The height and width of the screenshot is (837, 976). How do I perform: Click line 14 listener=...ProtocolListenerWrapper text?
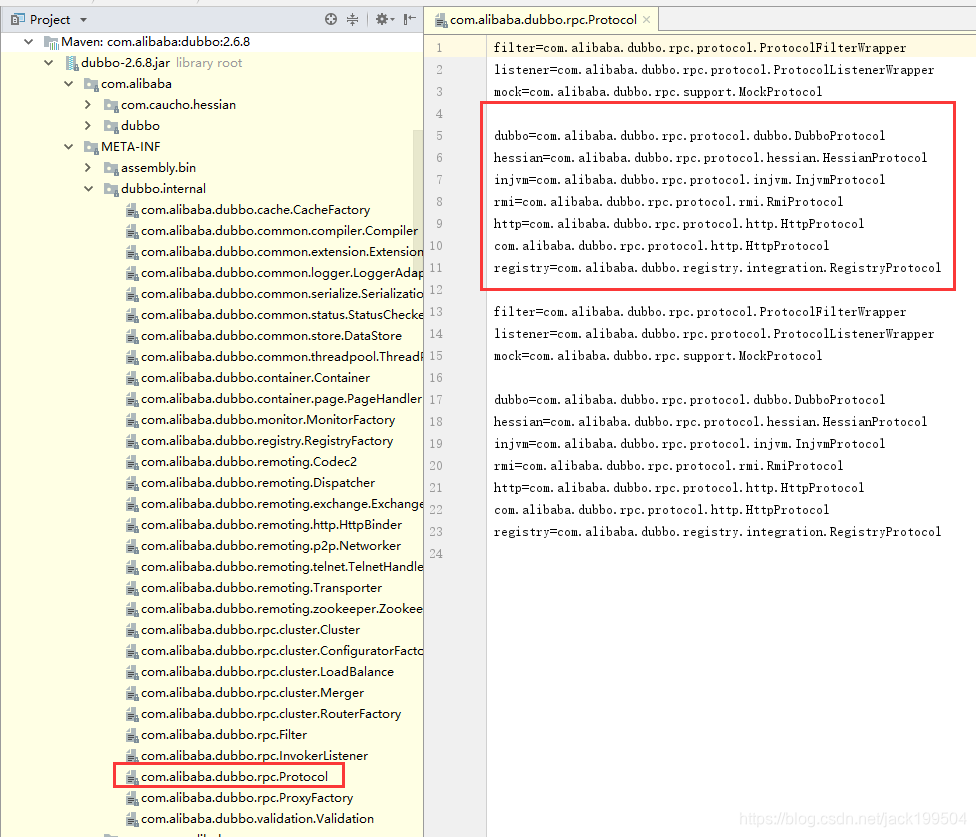714,334
